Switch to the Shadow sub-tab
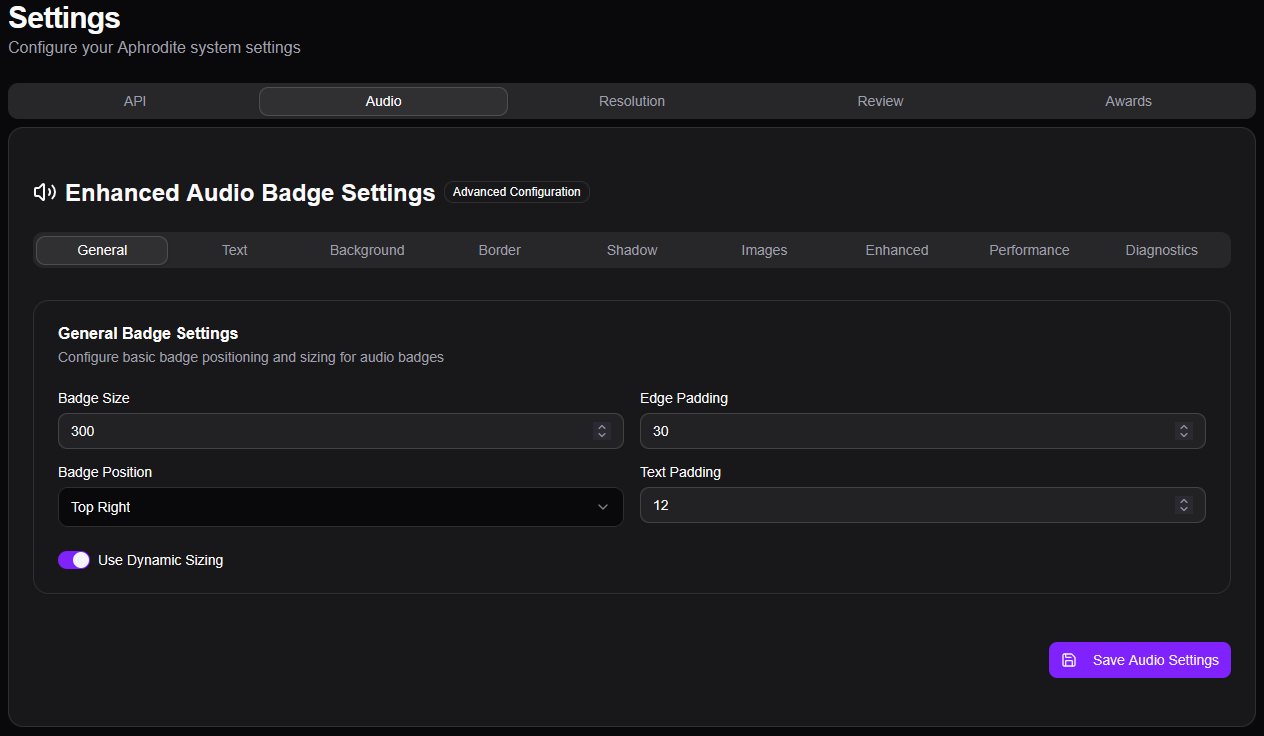Image resolution: width=1264 pixels, height=736 pixels. [632, 250]
